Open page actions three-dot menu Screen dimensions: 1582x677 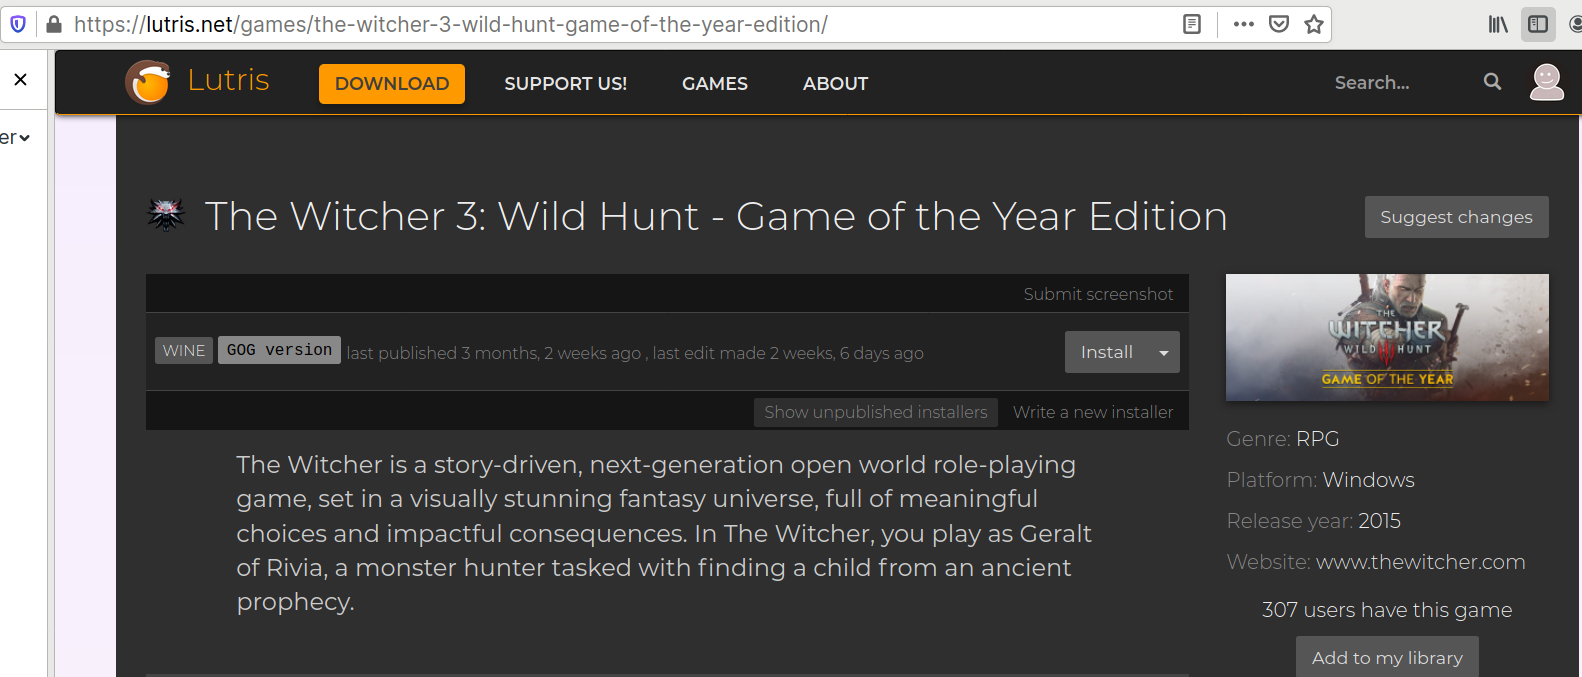pos(1243,24)
